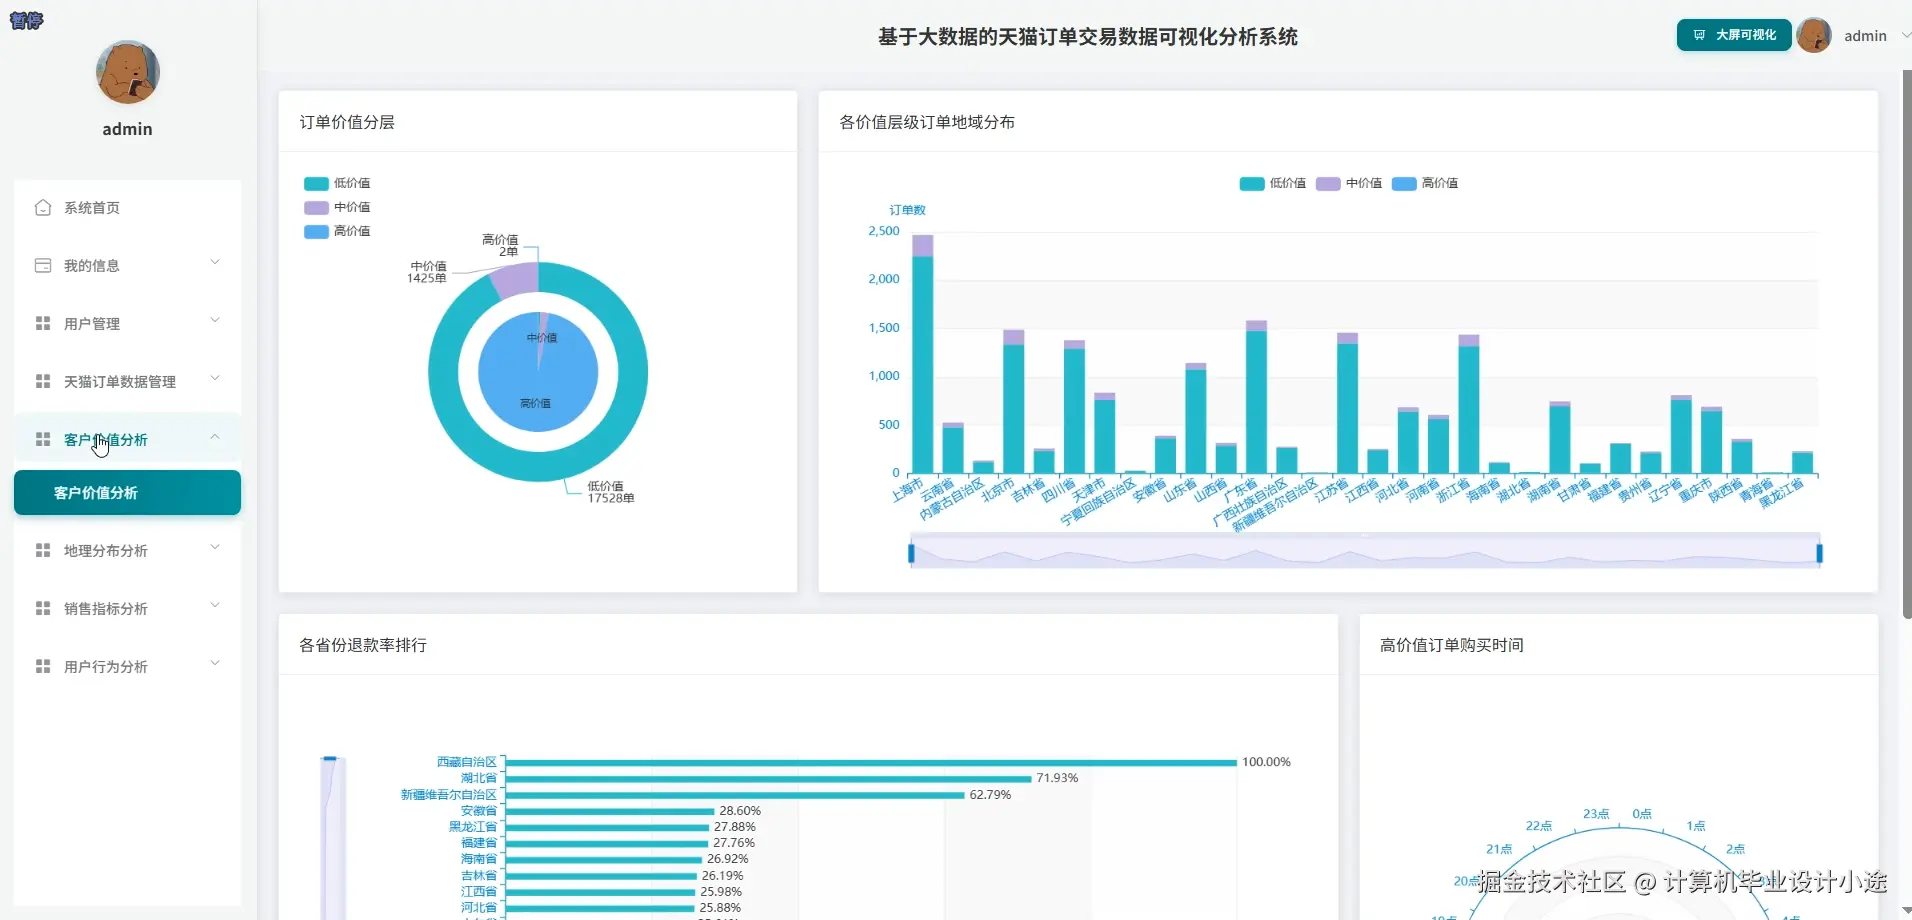Go to 系统首页 in the sidebar
The image size is (1912, 920).
[x=128, y=208]
